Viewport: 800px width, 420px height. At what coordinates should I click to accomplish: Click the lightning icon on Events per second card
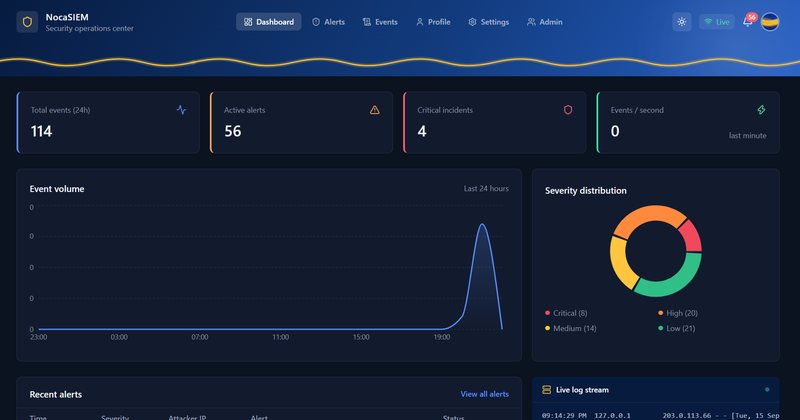point(761,110)
